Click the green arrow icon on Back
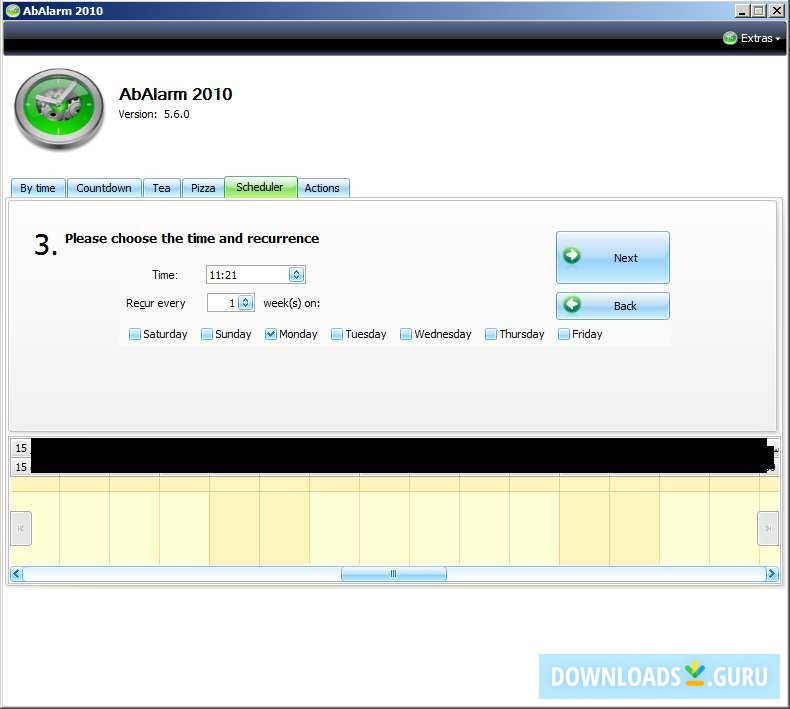Viewport: 790px width, 709px height. pos(572,304)
